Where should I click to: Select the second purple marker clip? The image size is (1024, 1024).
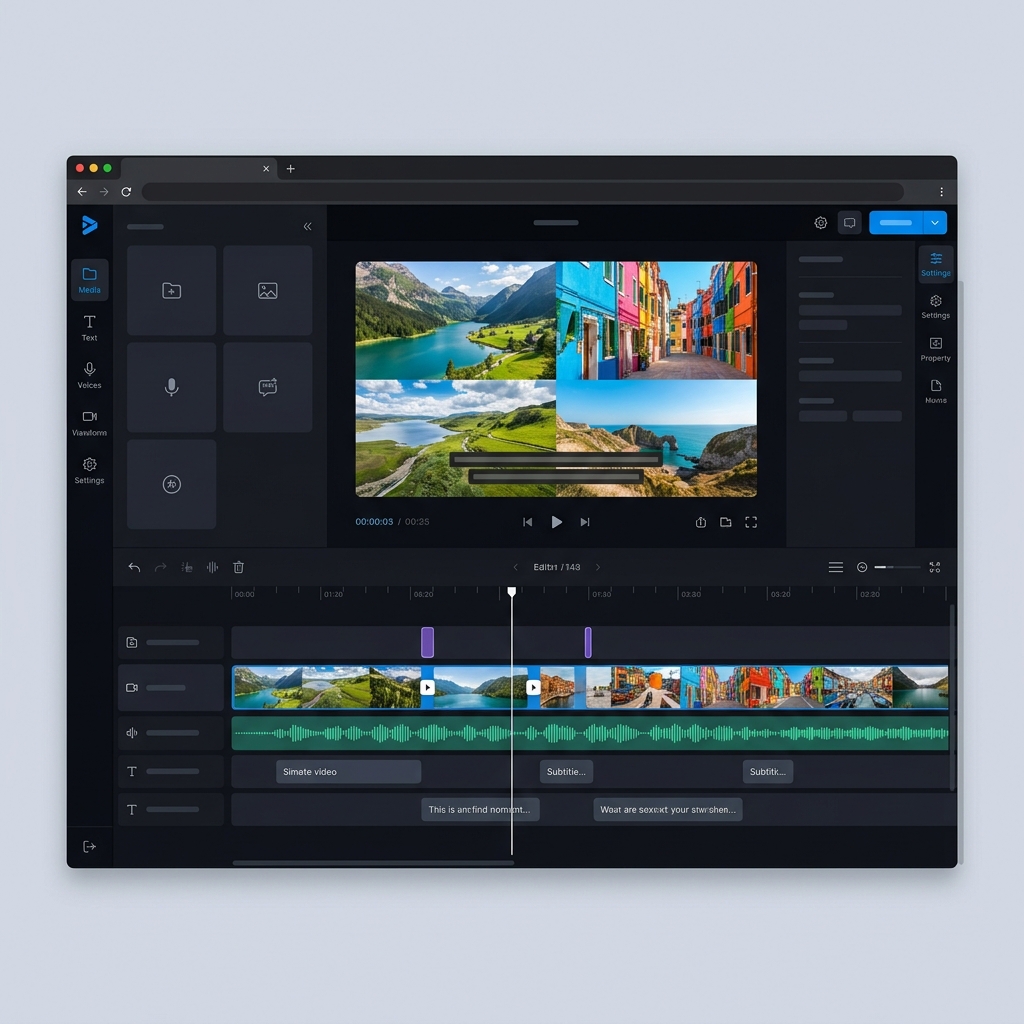(x=588, y=642)
